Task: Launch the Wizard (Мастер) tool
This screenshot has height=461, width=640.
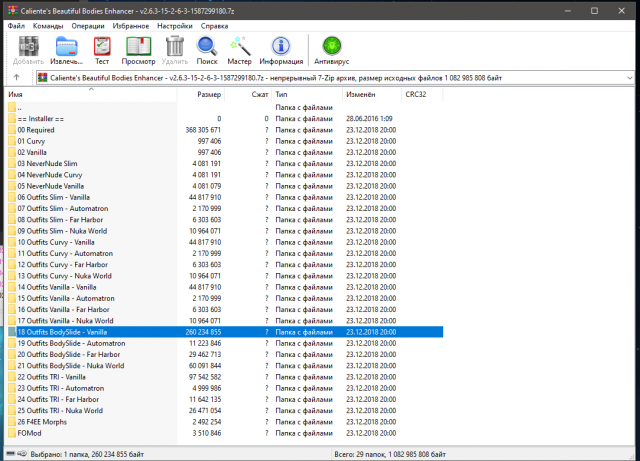Action: click(x=240, y=49)
